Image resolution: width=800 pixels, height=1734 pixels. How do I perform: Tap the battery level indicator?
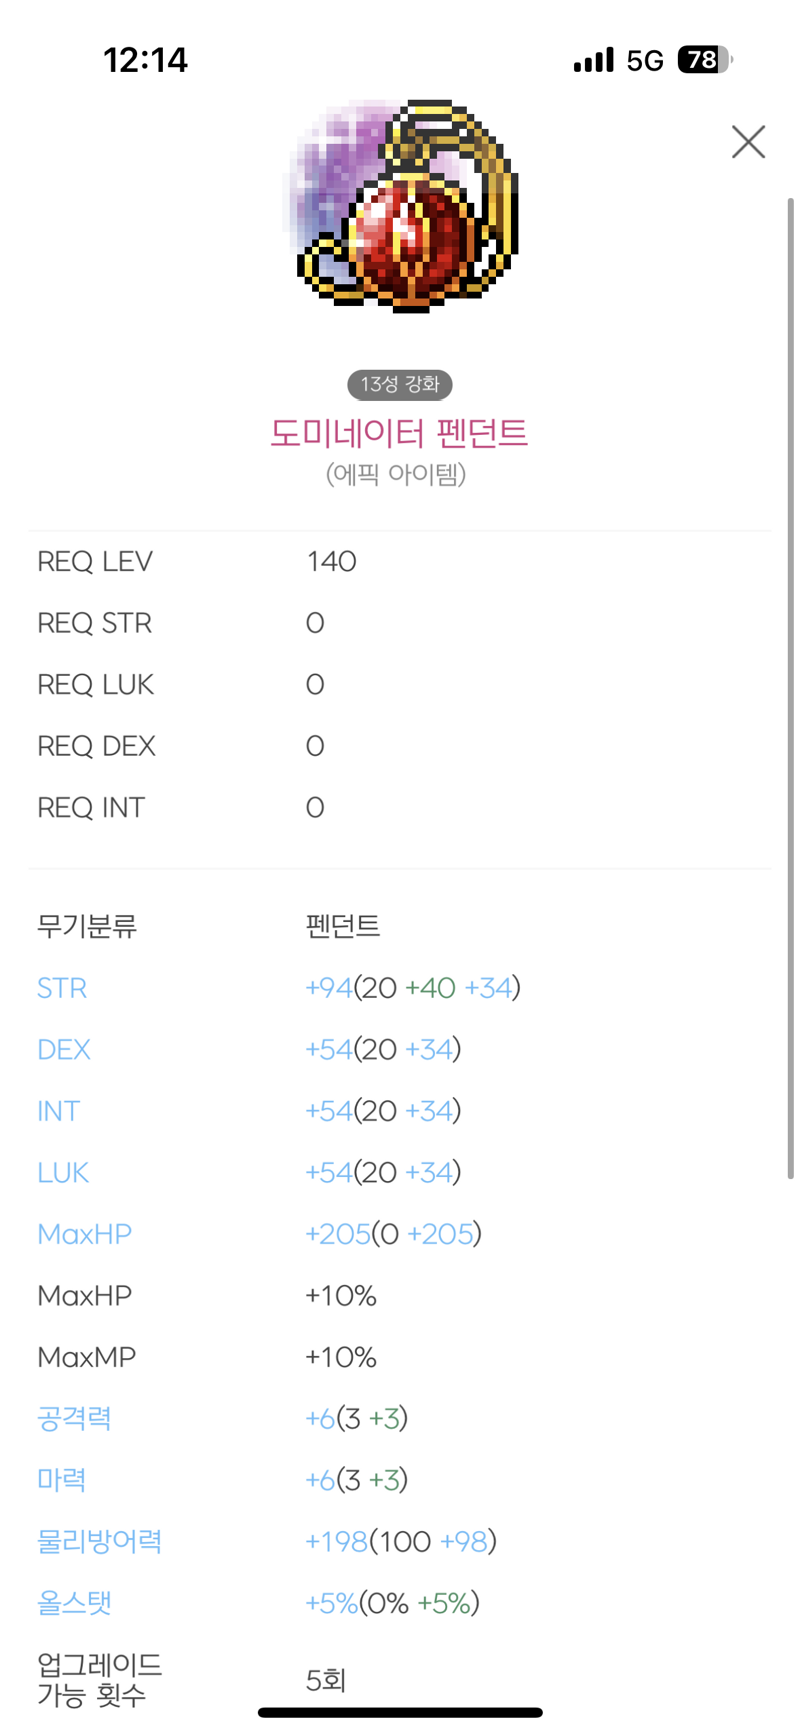tap(705, 60)
